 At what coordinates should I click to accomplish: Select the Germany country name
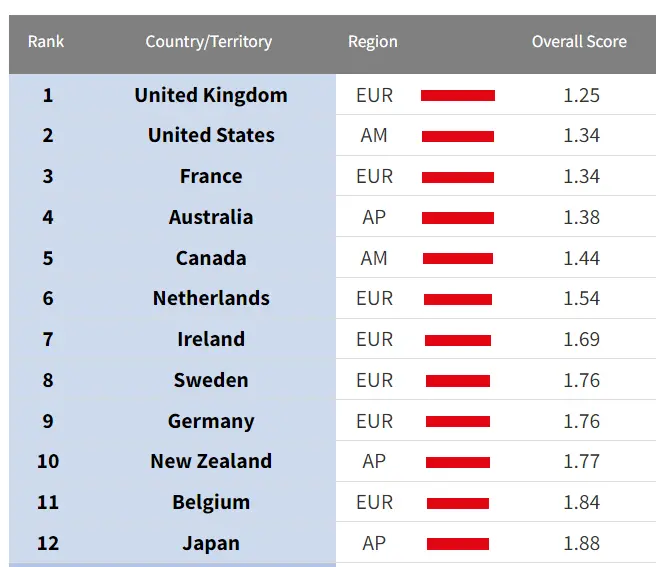click(x=211, y=422)
